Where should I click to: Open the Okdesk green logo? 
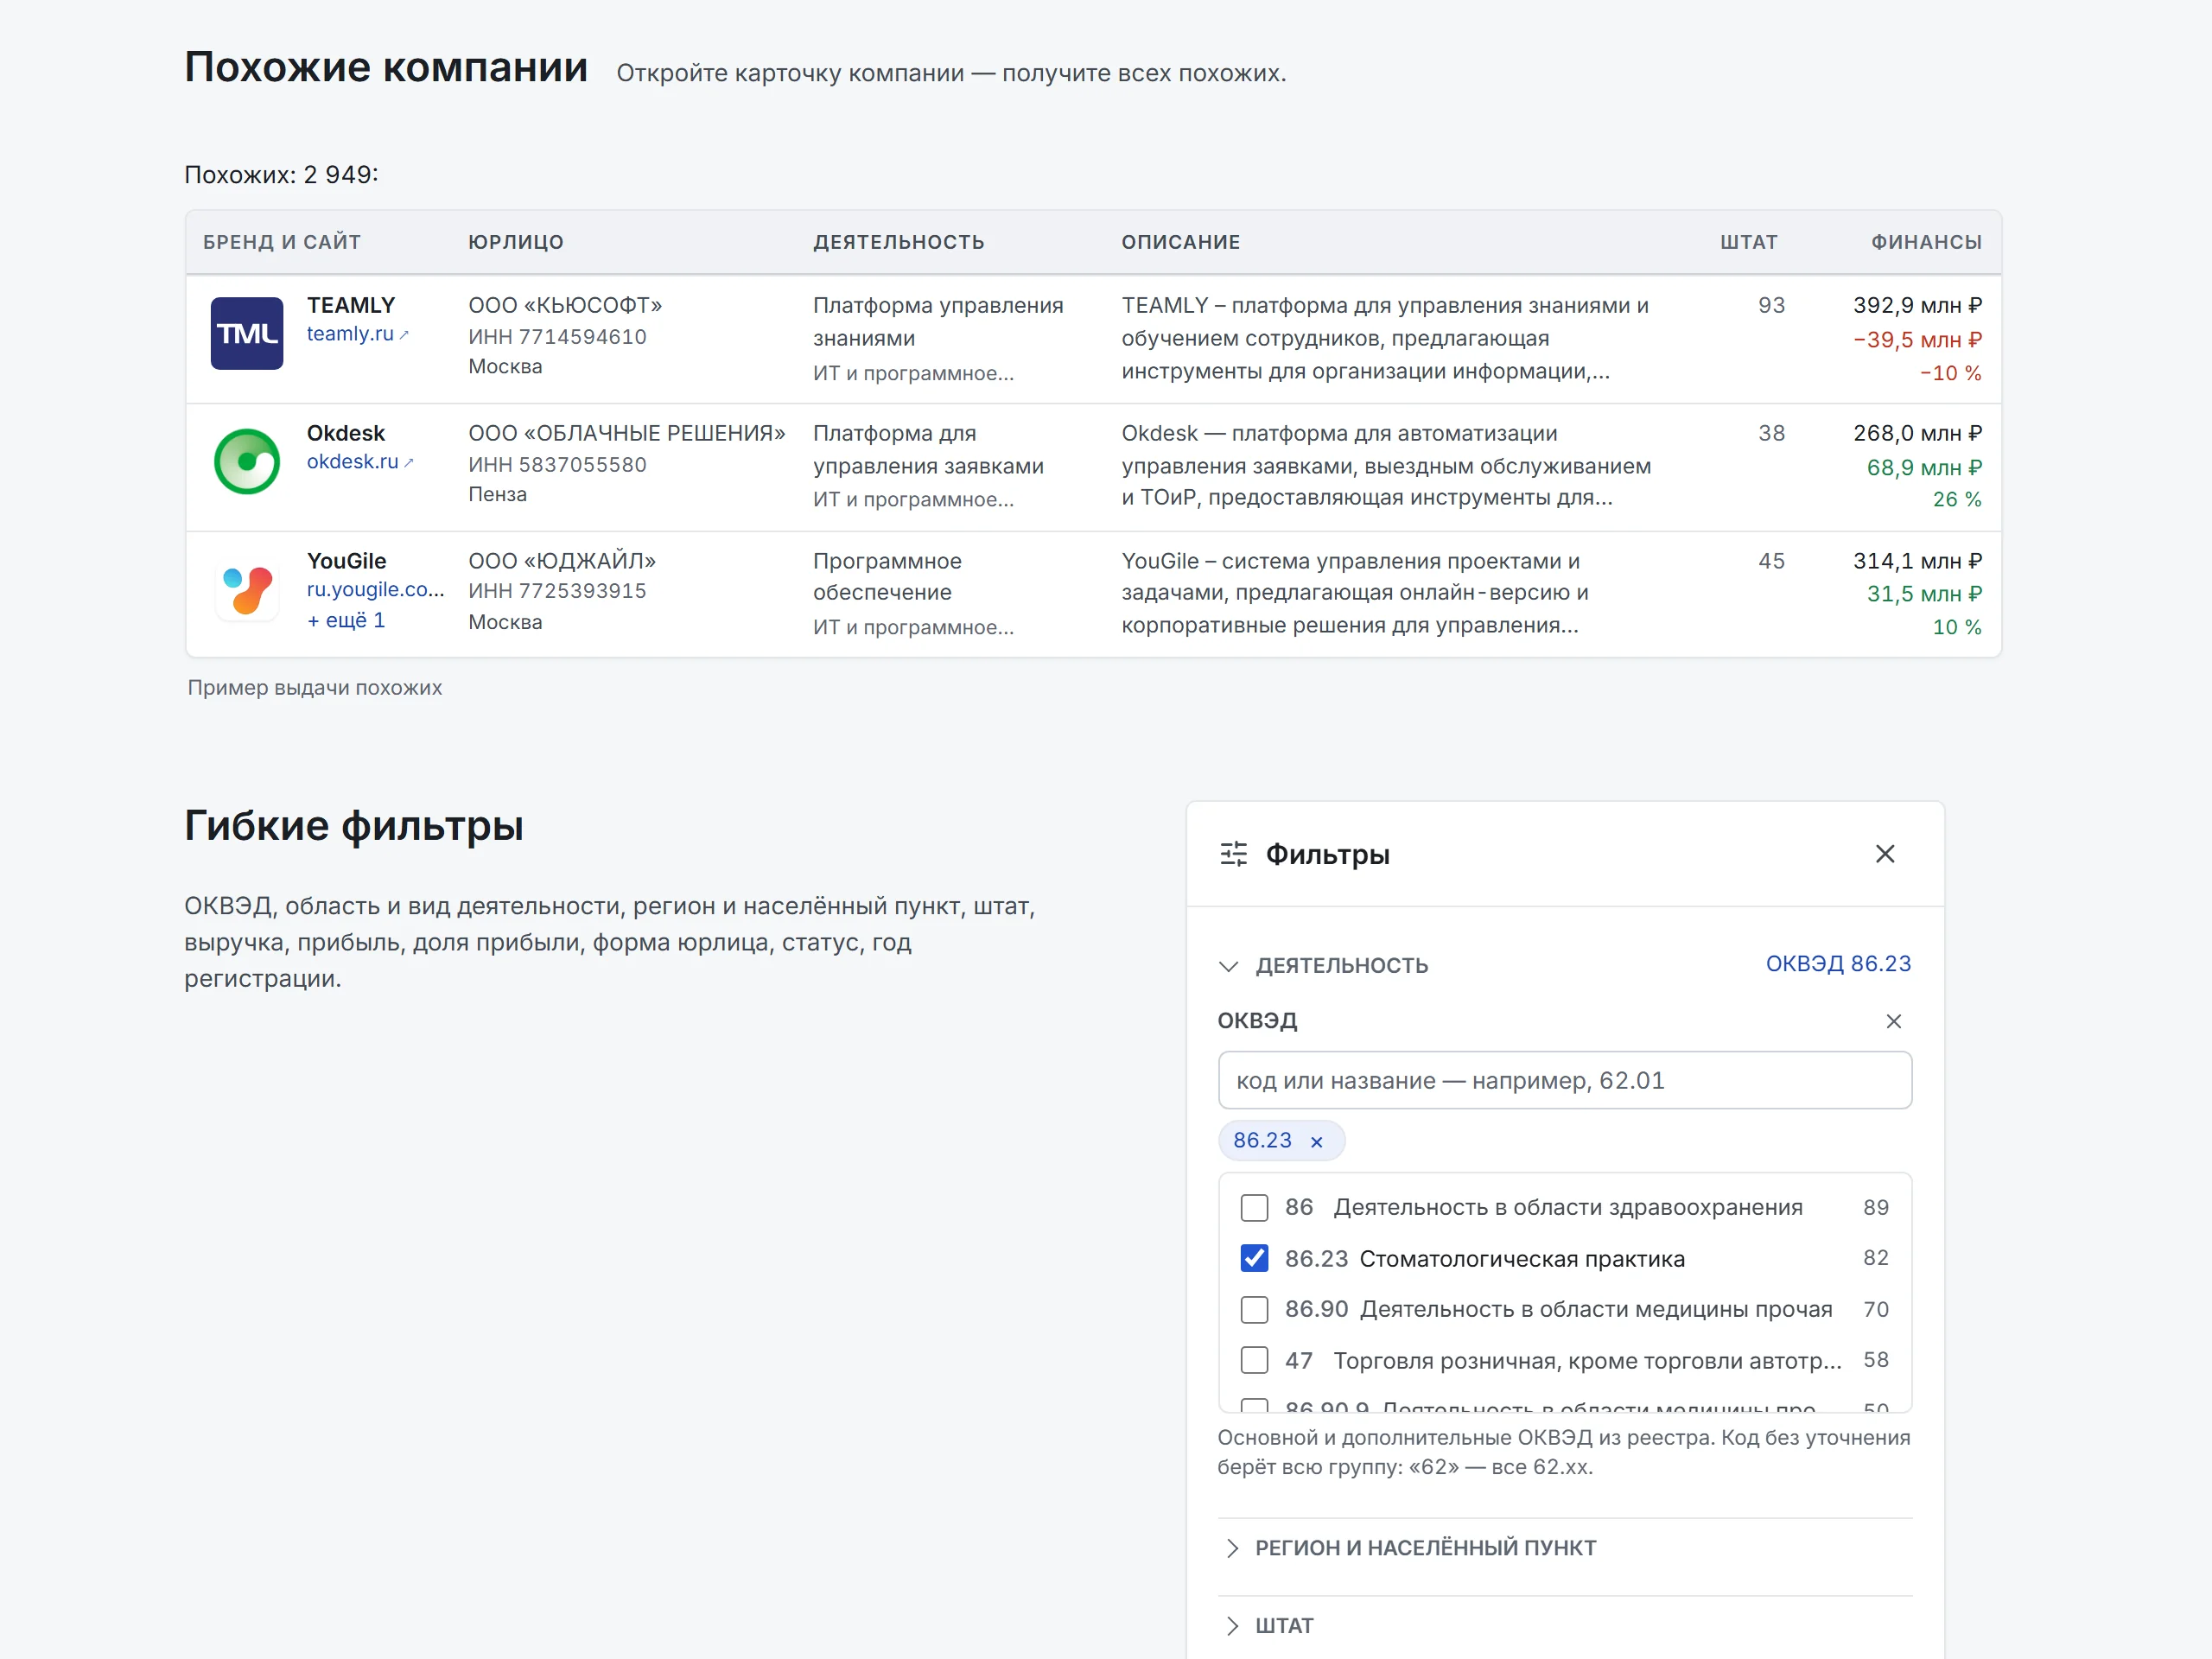pyautogui.click(x=247, y=461)
